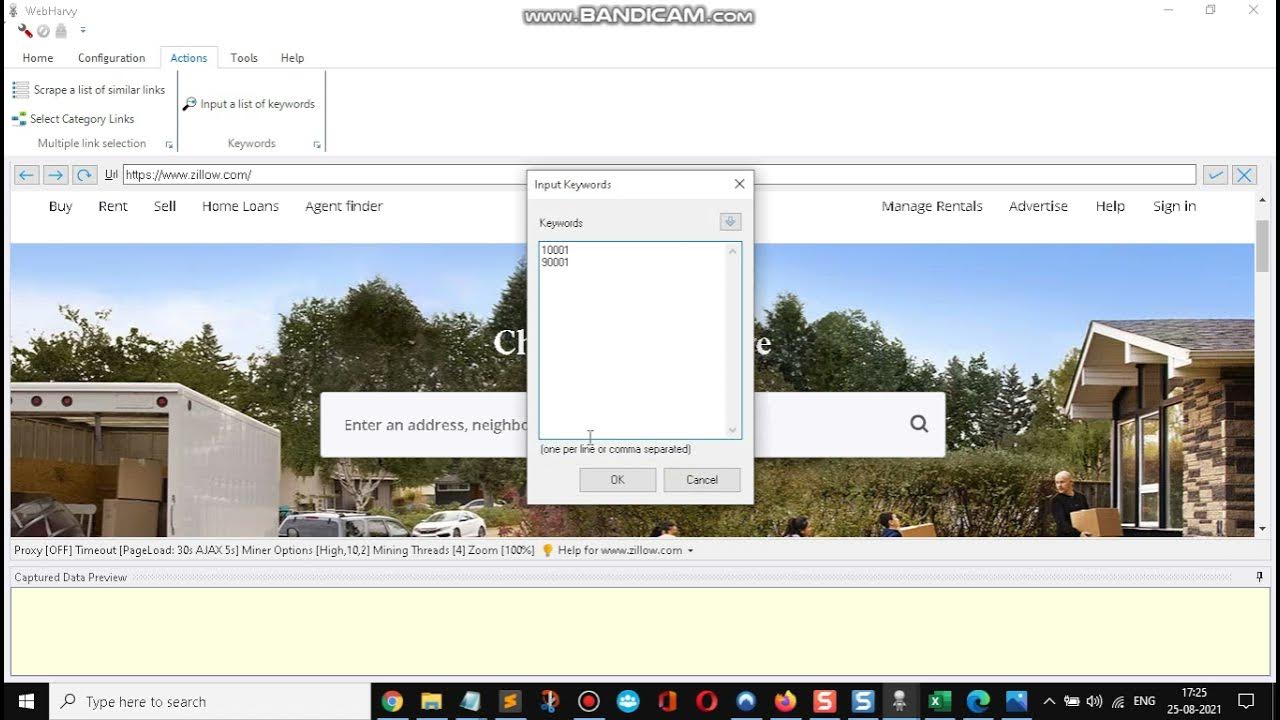Open Bandicam recorder from the taskbar

click(588, 701)
